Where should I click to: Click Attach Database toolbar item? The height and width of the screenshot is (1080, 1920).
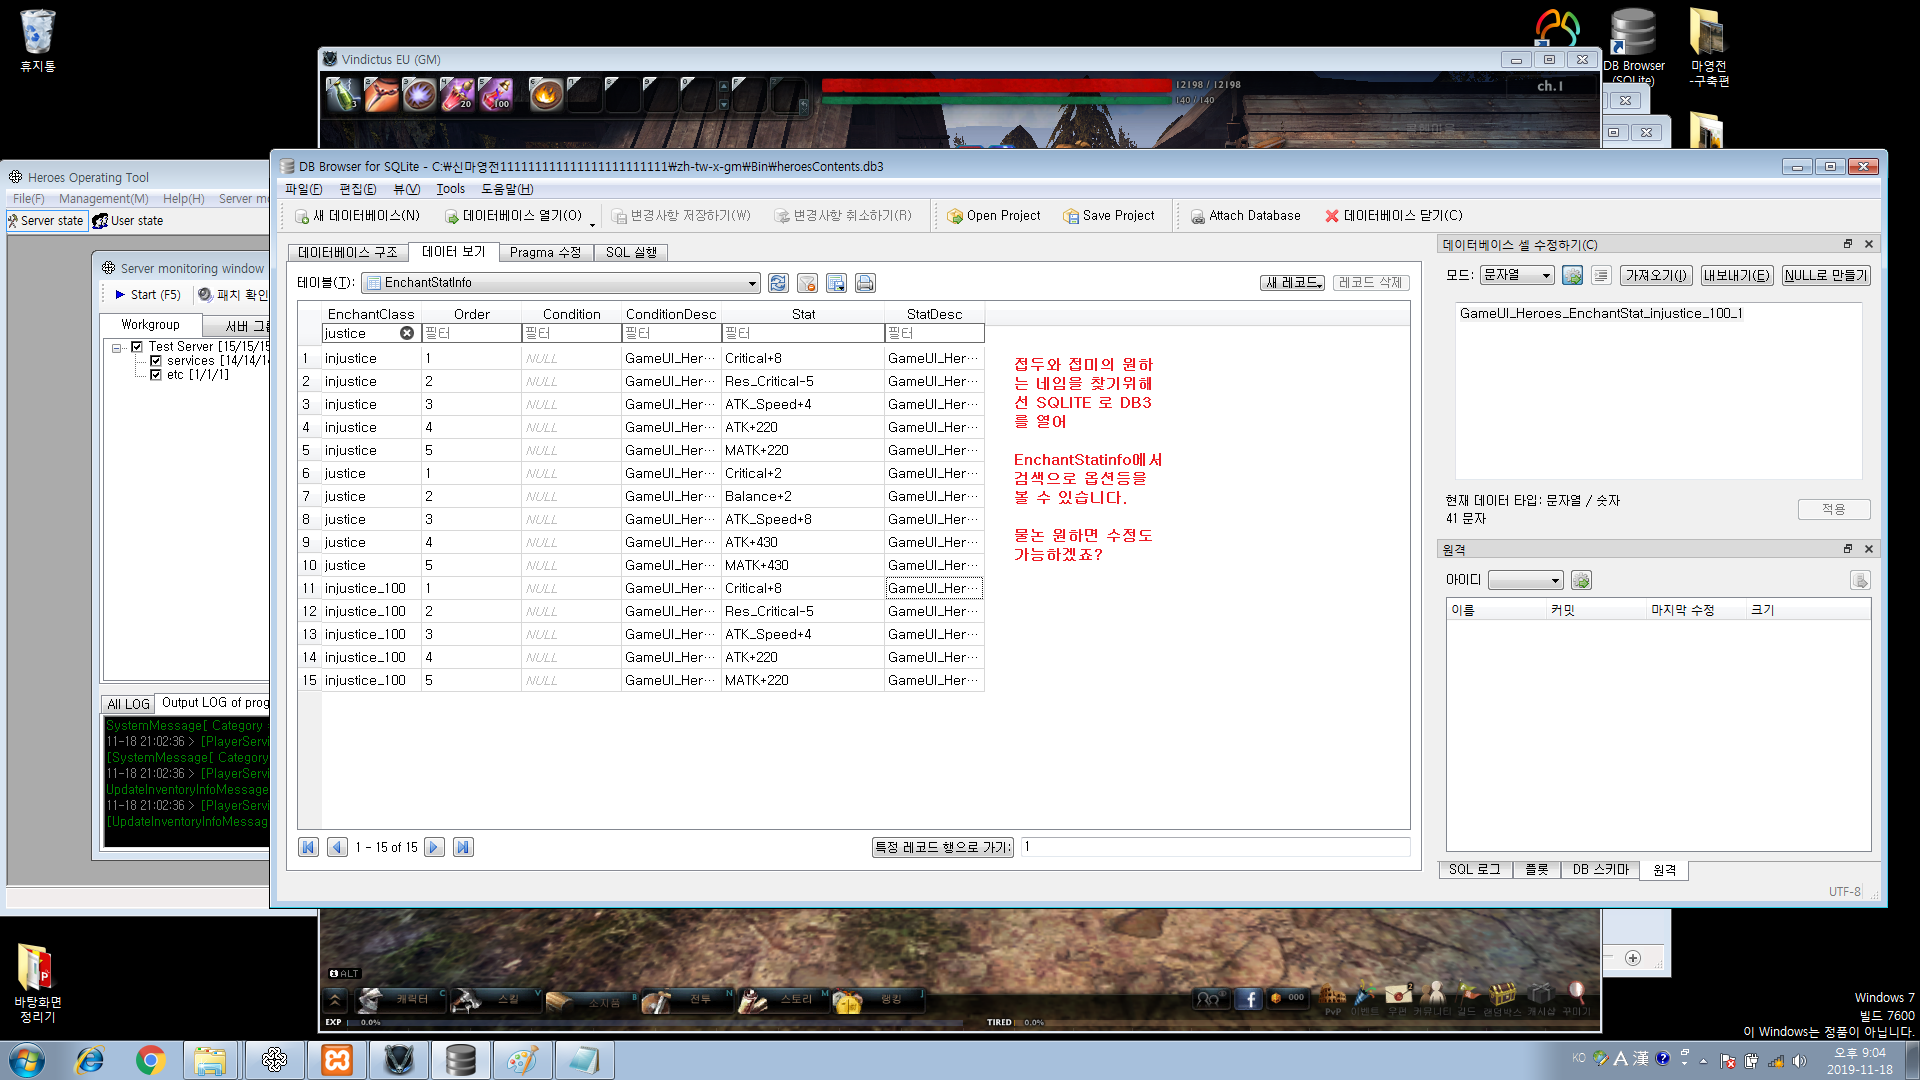[1246, 216]
